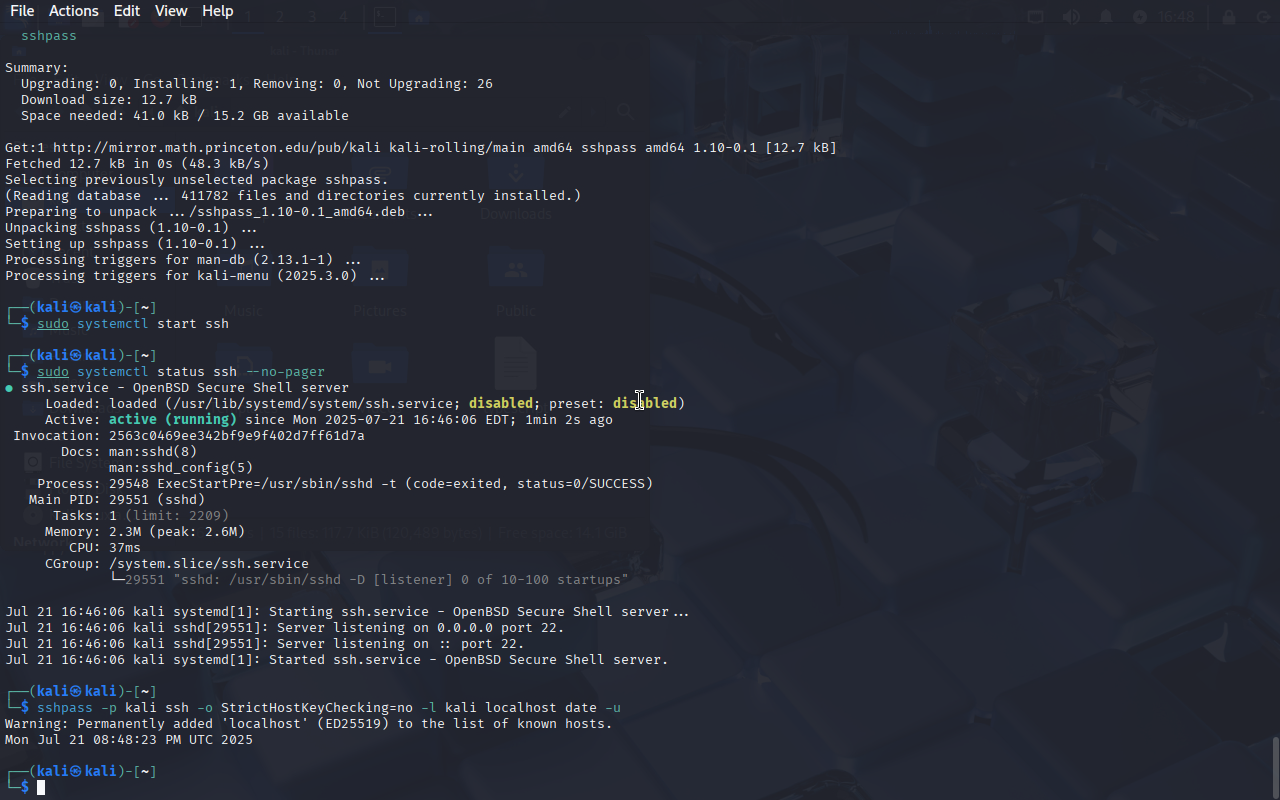The width and height of the screenshot is (1280, 800).
Task: Click 'Unpacking sshpass (1.10-0.1)' line
Action: pos(131,228)
